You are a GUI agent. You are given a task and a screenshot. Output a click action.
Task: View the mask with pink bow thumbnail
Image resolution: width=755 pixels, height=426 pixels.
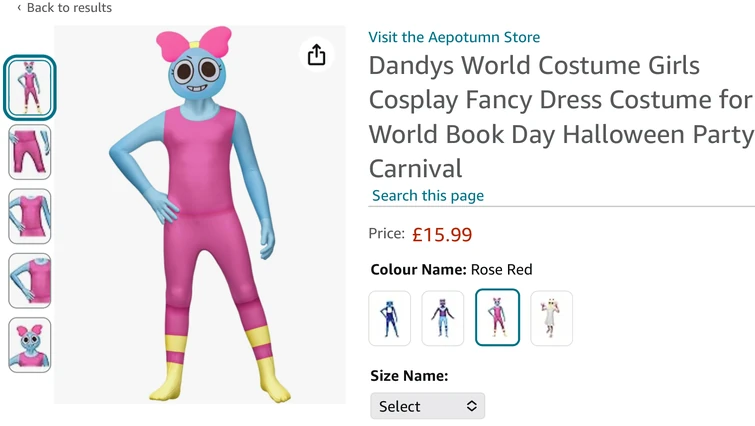[x=30, y=345]
